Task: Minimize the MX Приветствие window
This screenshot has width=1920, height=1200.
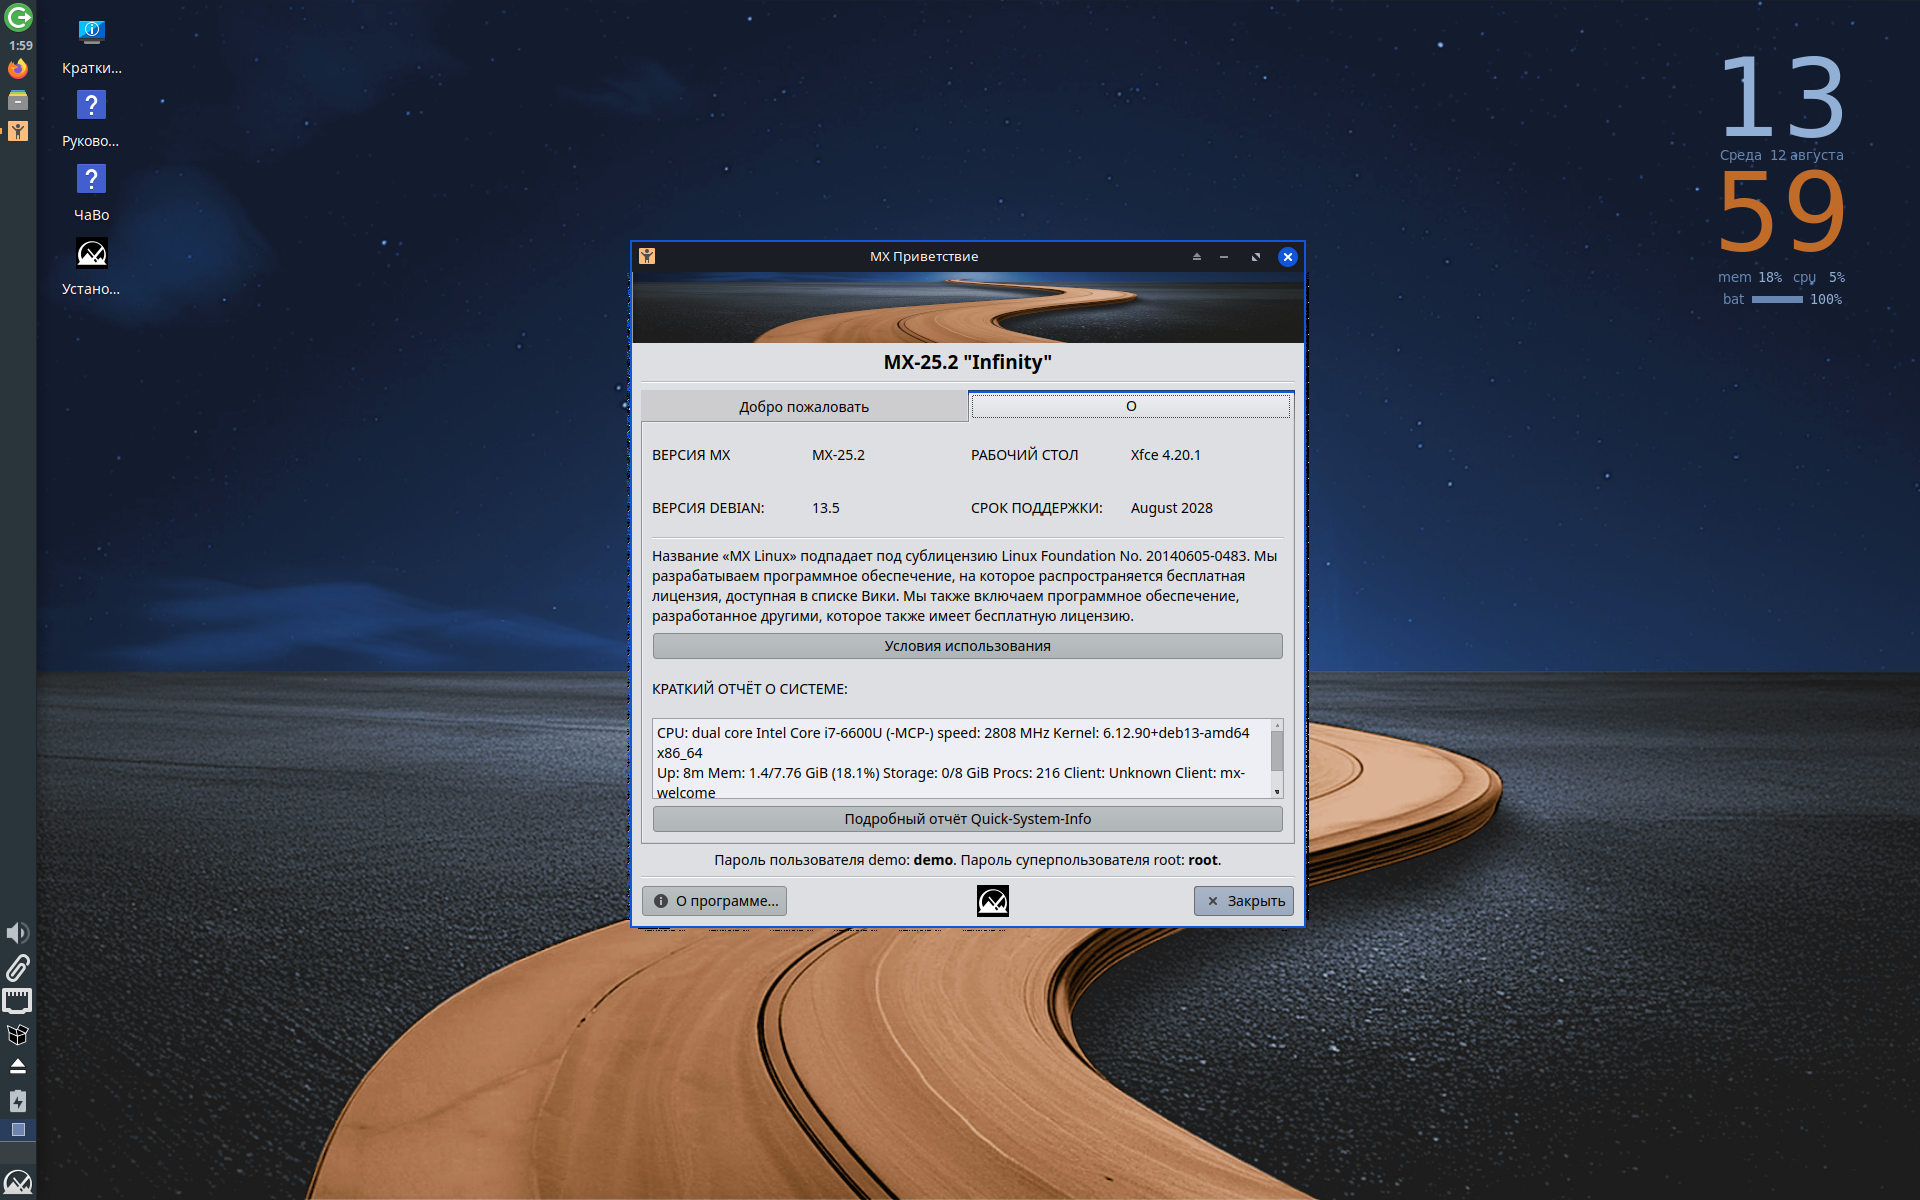Action: [x=1224, y=257]
